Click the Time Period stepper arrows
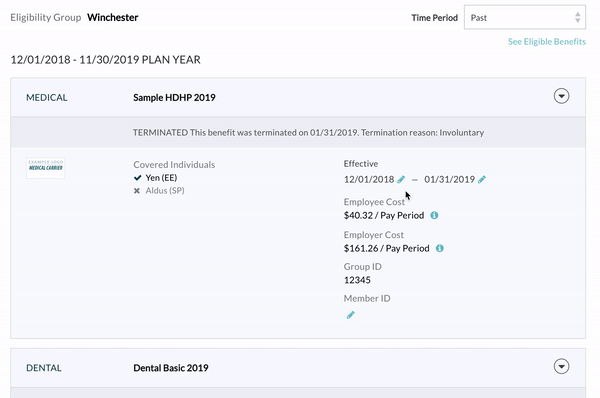 click(x=577, y=17)
